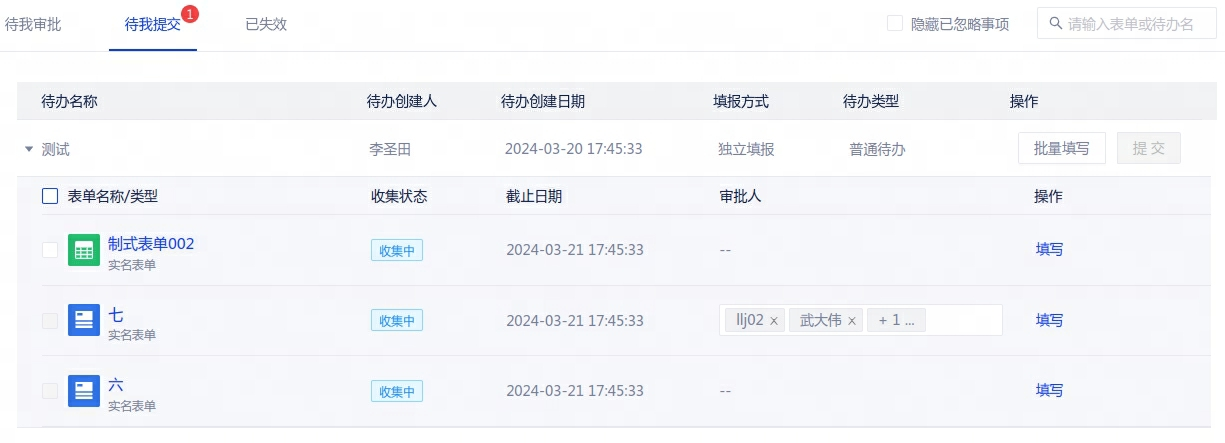Switch to the 待我审批 tab
This screenshot has height=443, width=1225.
click(33, 24)
